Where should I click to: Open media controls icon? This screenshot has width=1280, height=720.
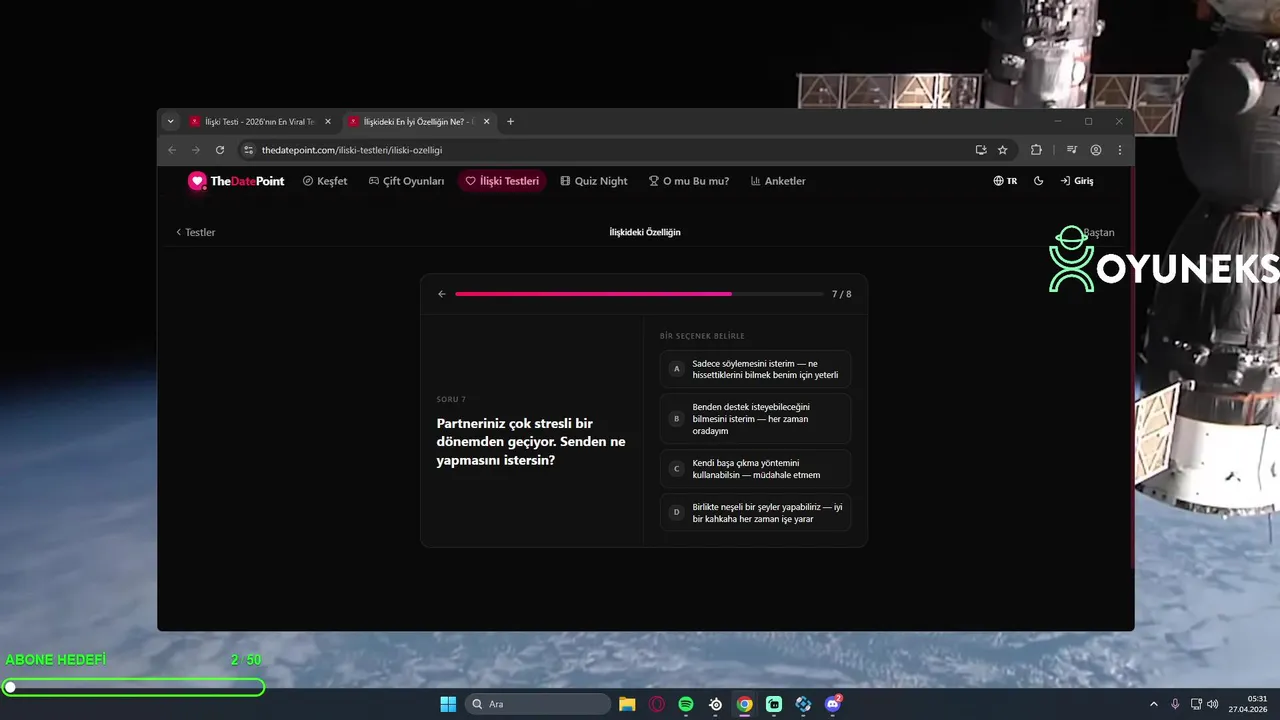(x=1072, y=150)
